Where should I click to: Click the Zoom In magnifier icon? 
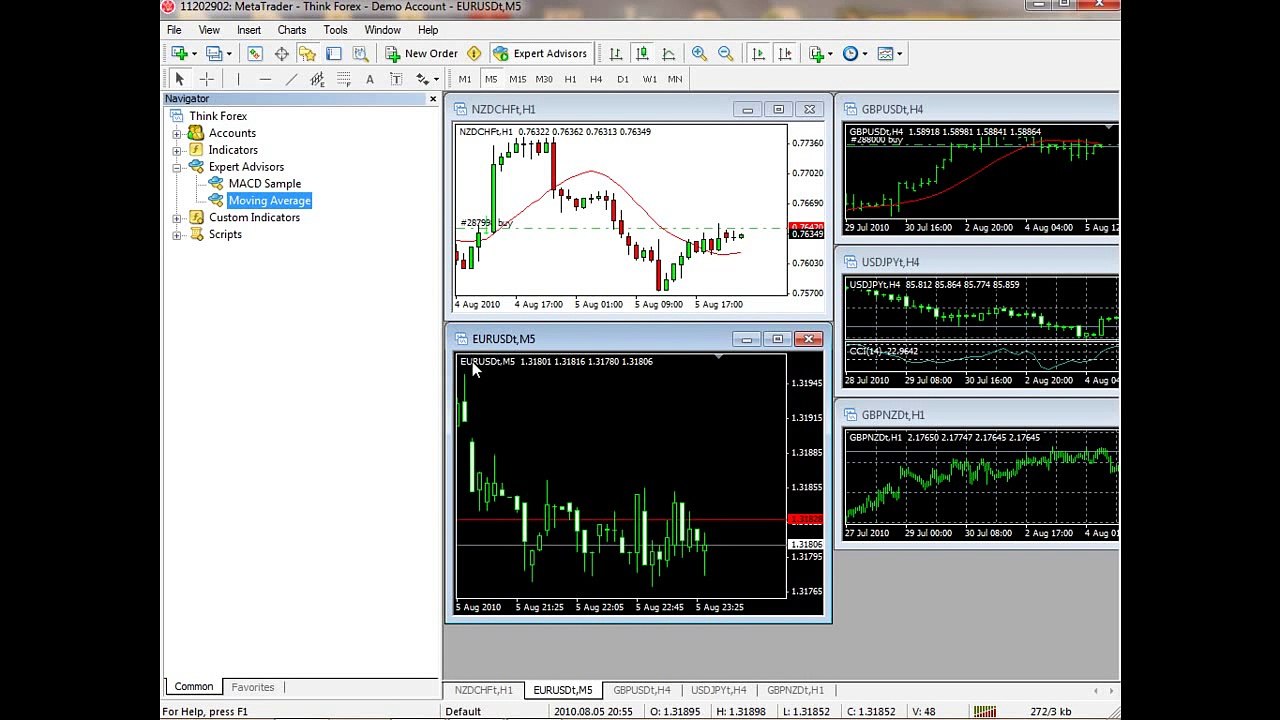699,54
